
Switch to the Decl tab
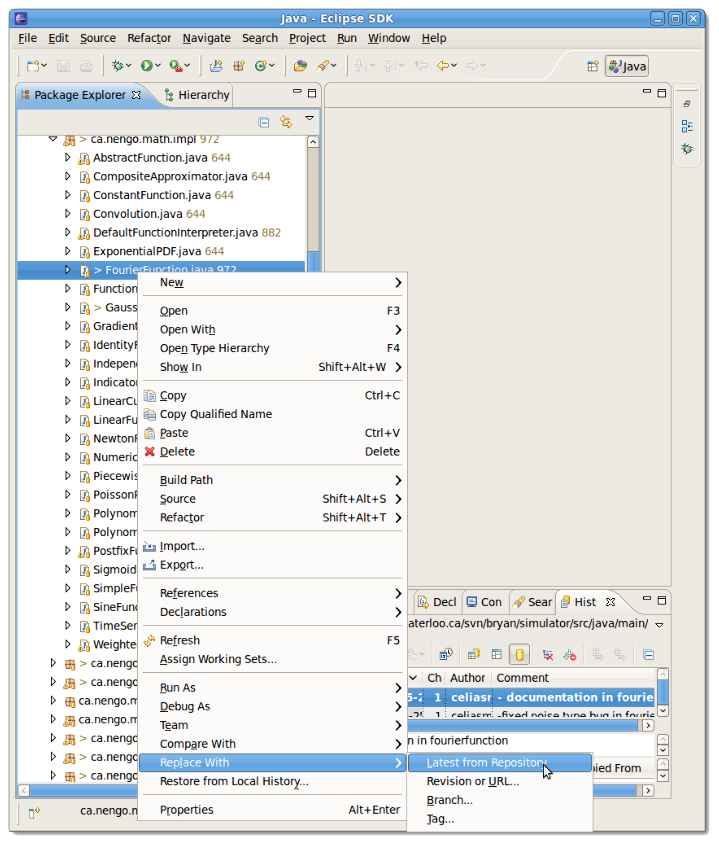tap(437, 602)
